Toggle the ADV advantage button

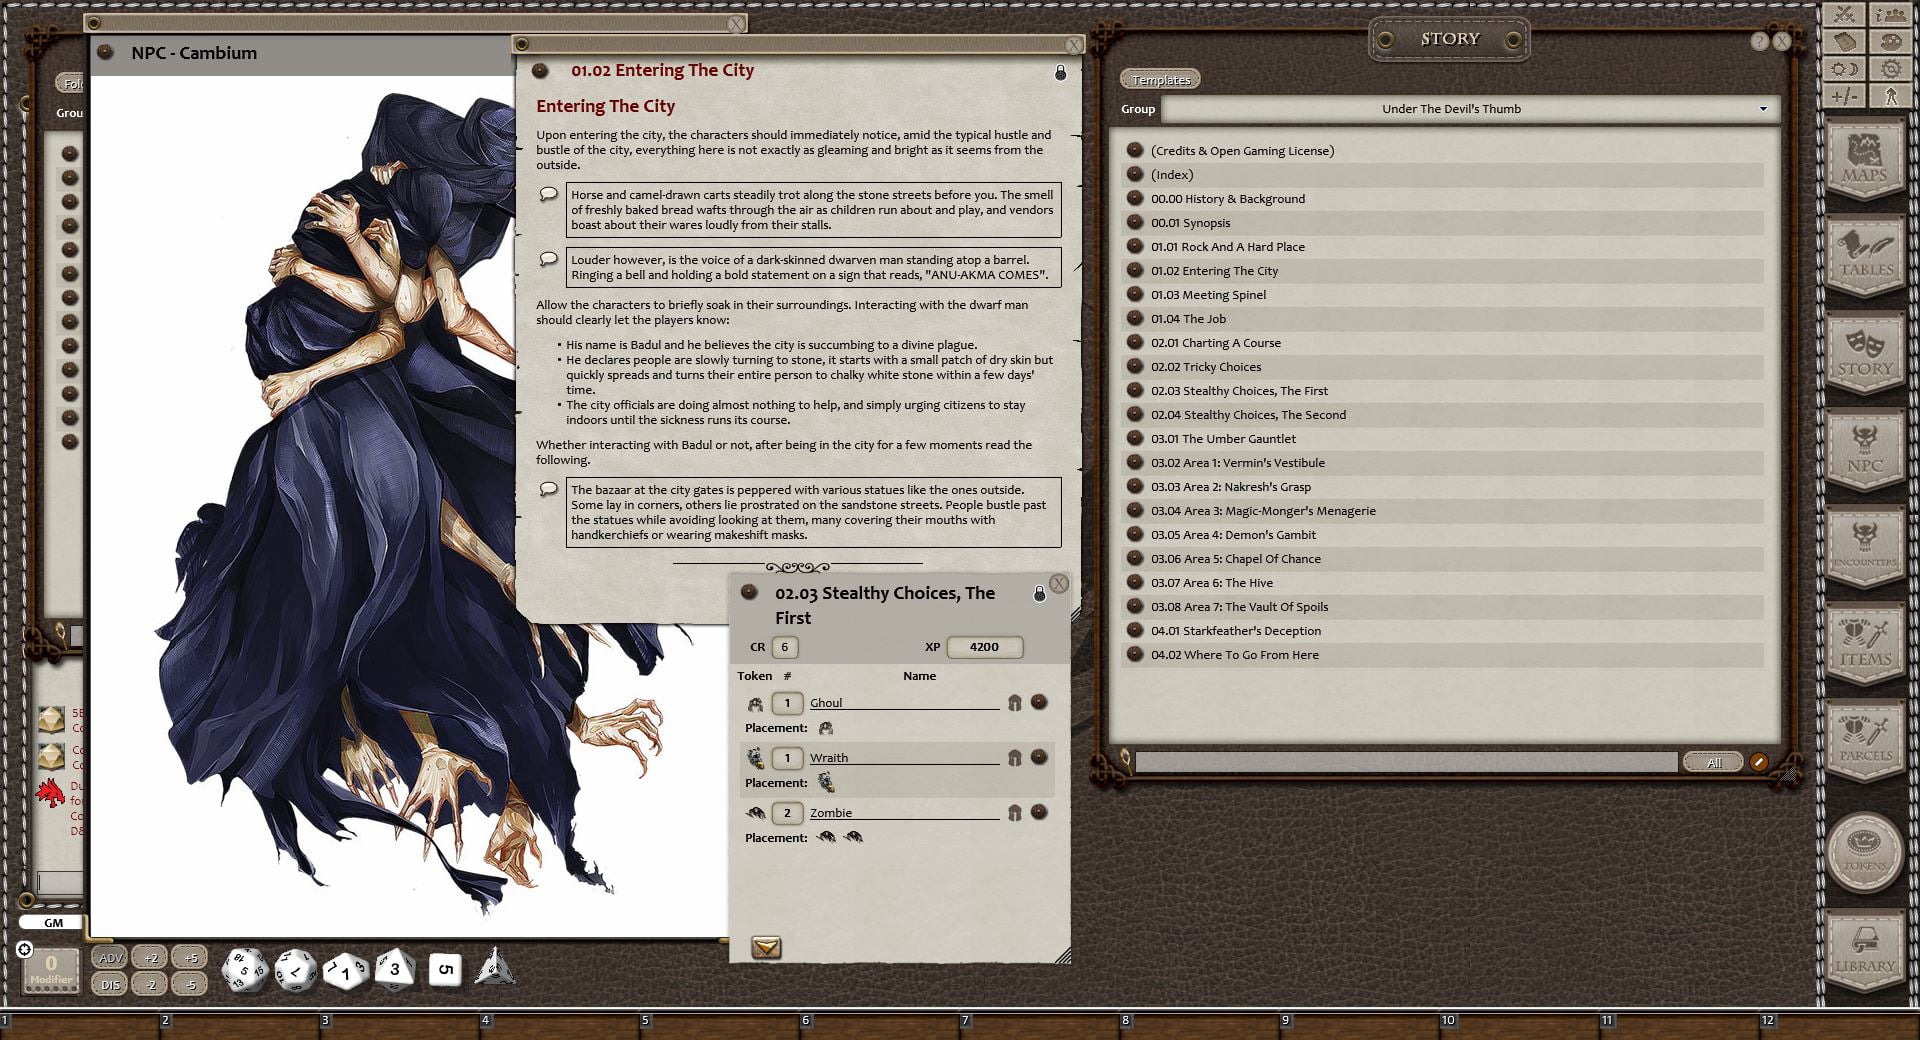coord(110,958)
